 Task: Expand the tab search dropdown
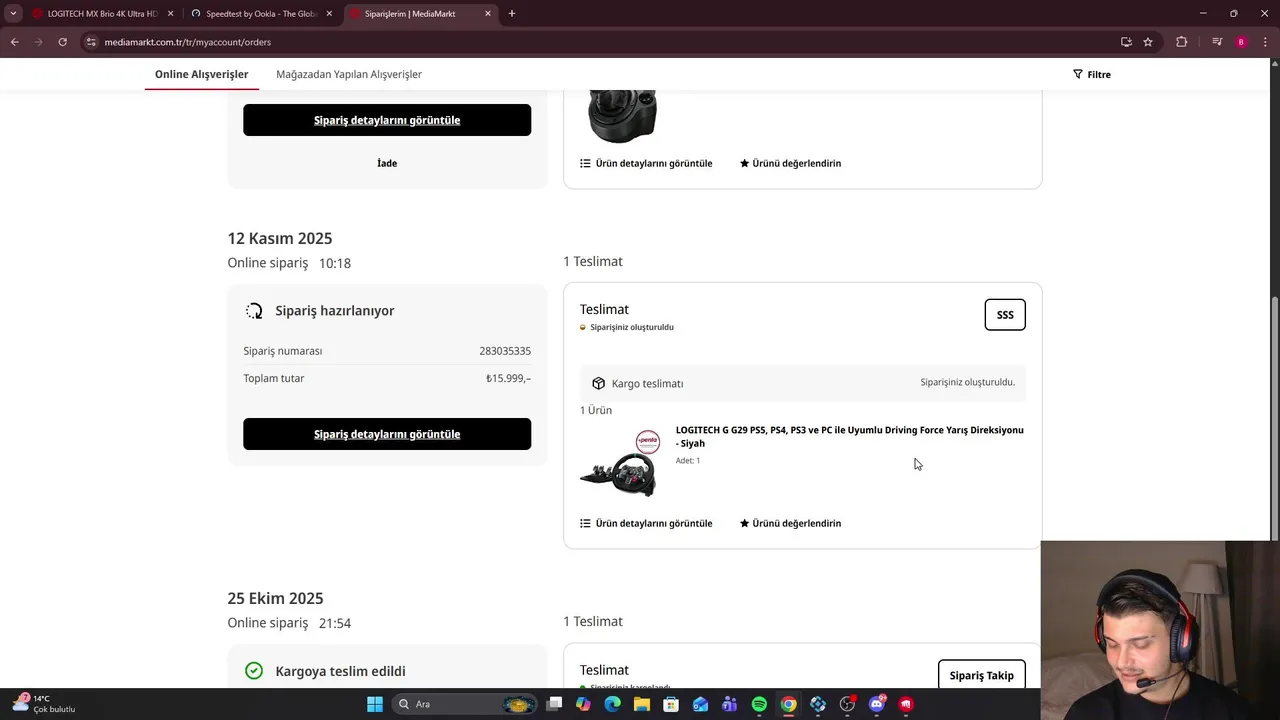pos(13,14)
